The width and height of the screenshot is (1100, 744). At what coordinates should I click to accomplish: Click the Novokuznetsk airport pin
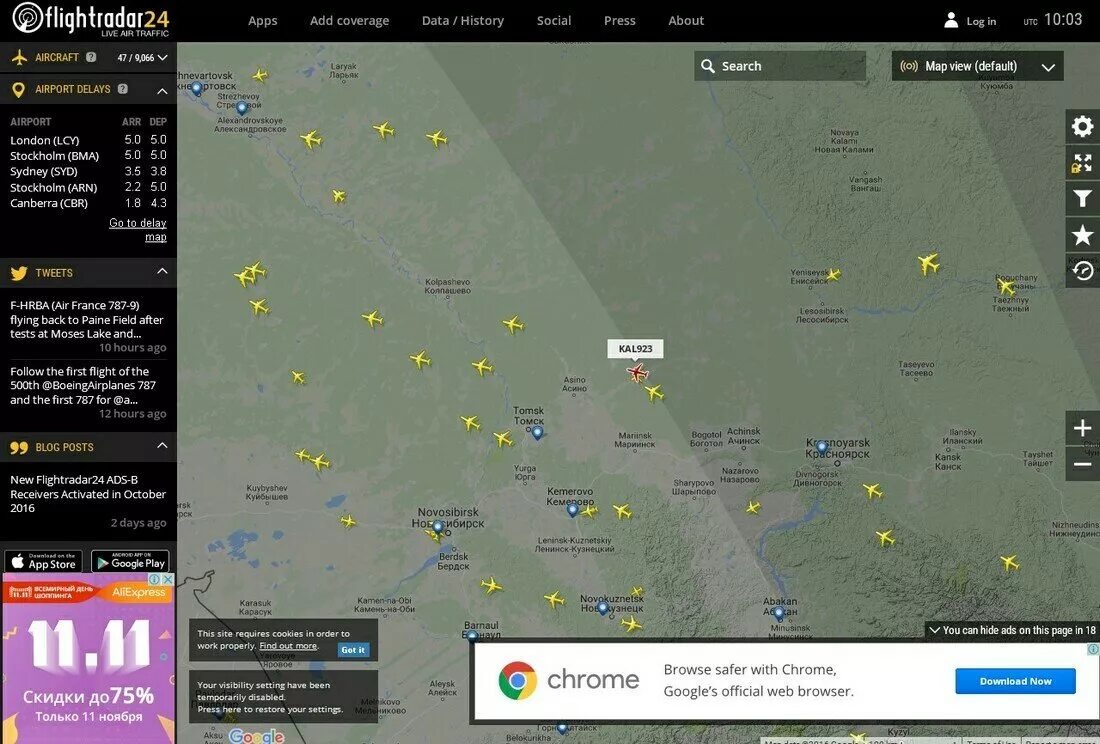603,608
